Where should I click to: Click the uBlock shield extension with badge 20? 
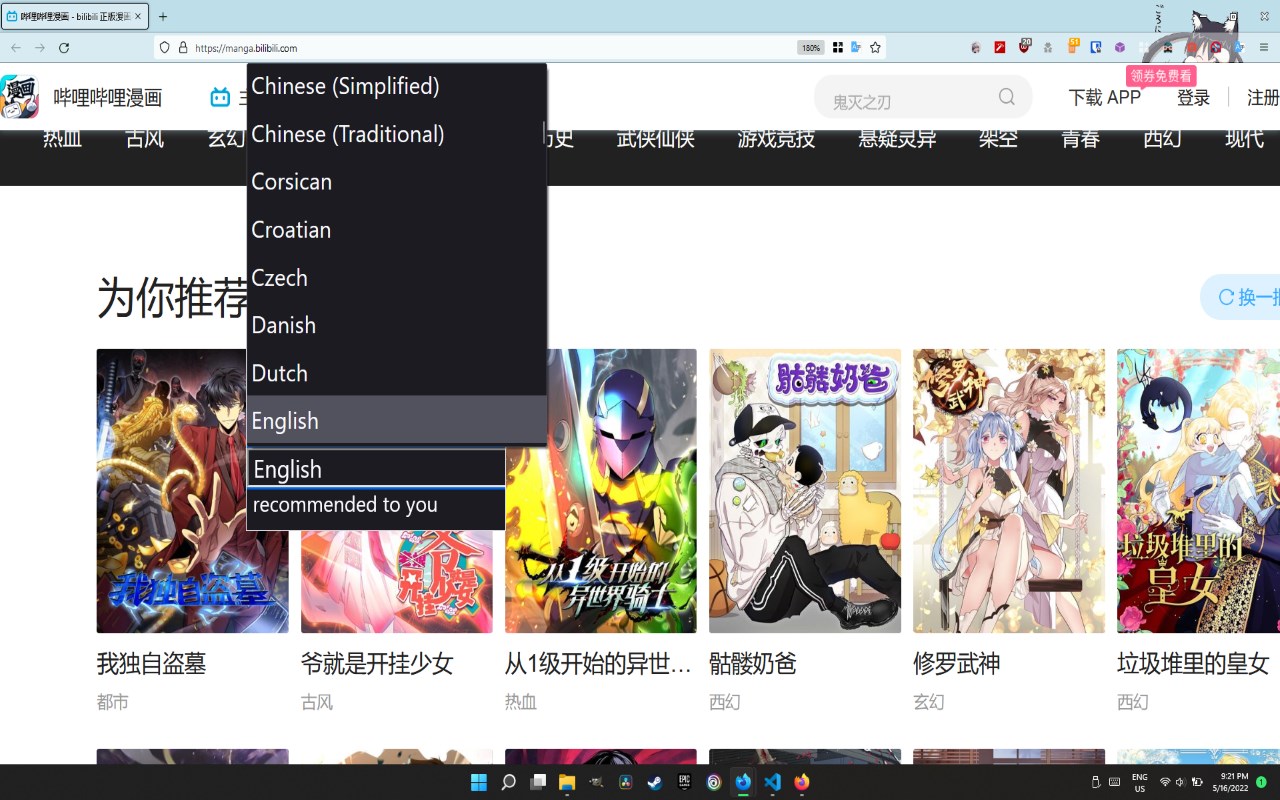click(1025, 46)
